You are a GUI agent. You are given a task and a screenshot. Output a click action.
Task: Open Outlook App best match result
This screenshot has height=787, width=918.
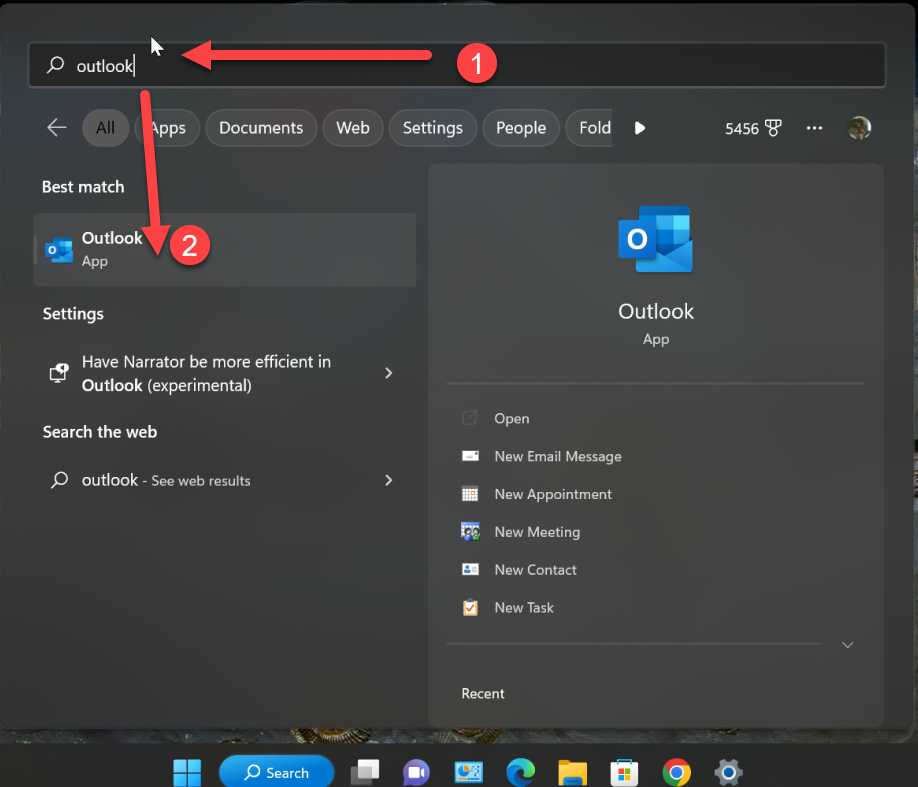click(225, 249)
